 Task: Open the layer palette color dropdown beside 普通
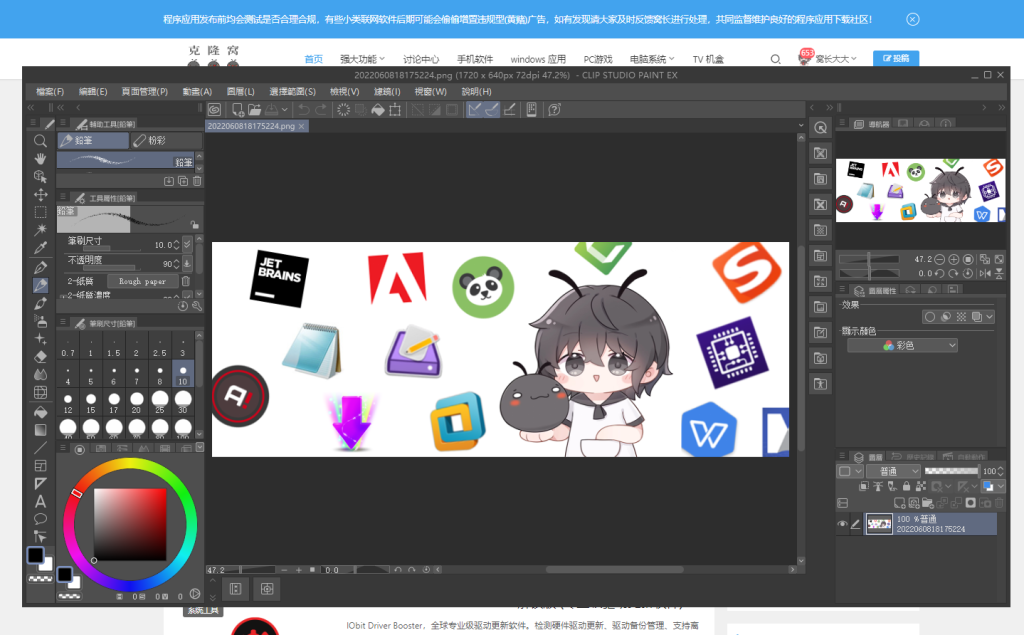pos(850,471)
